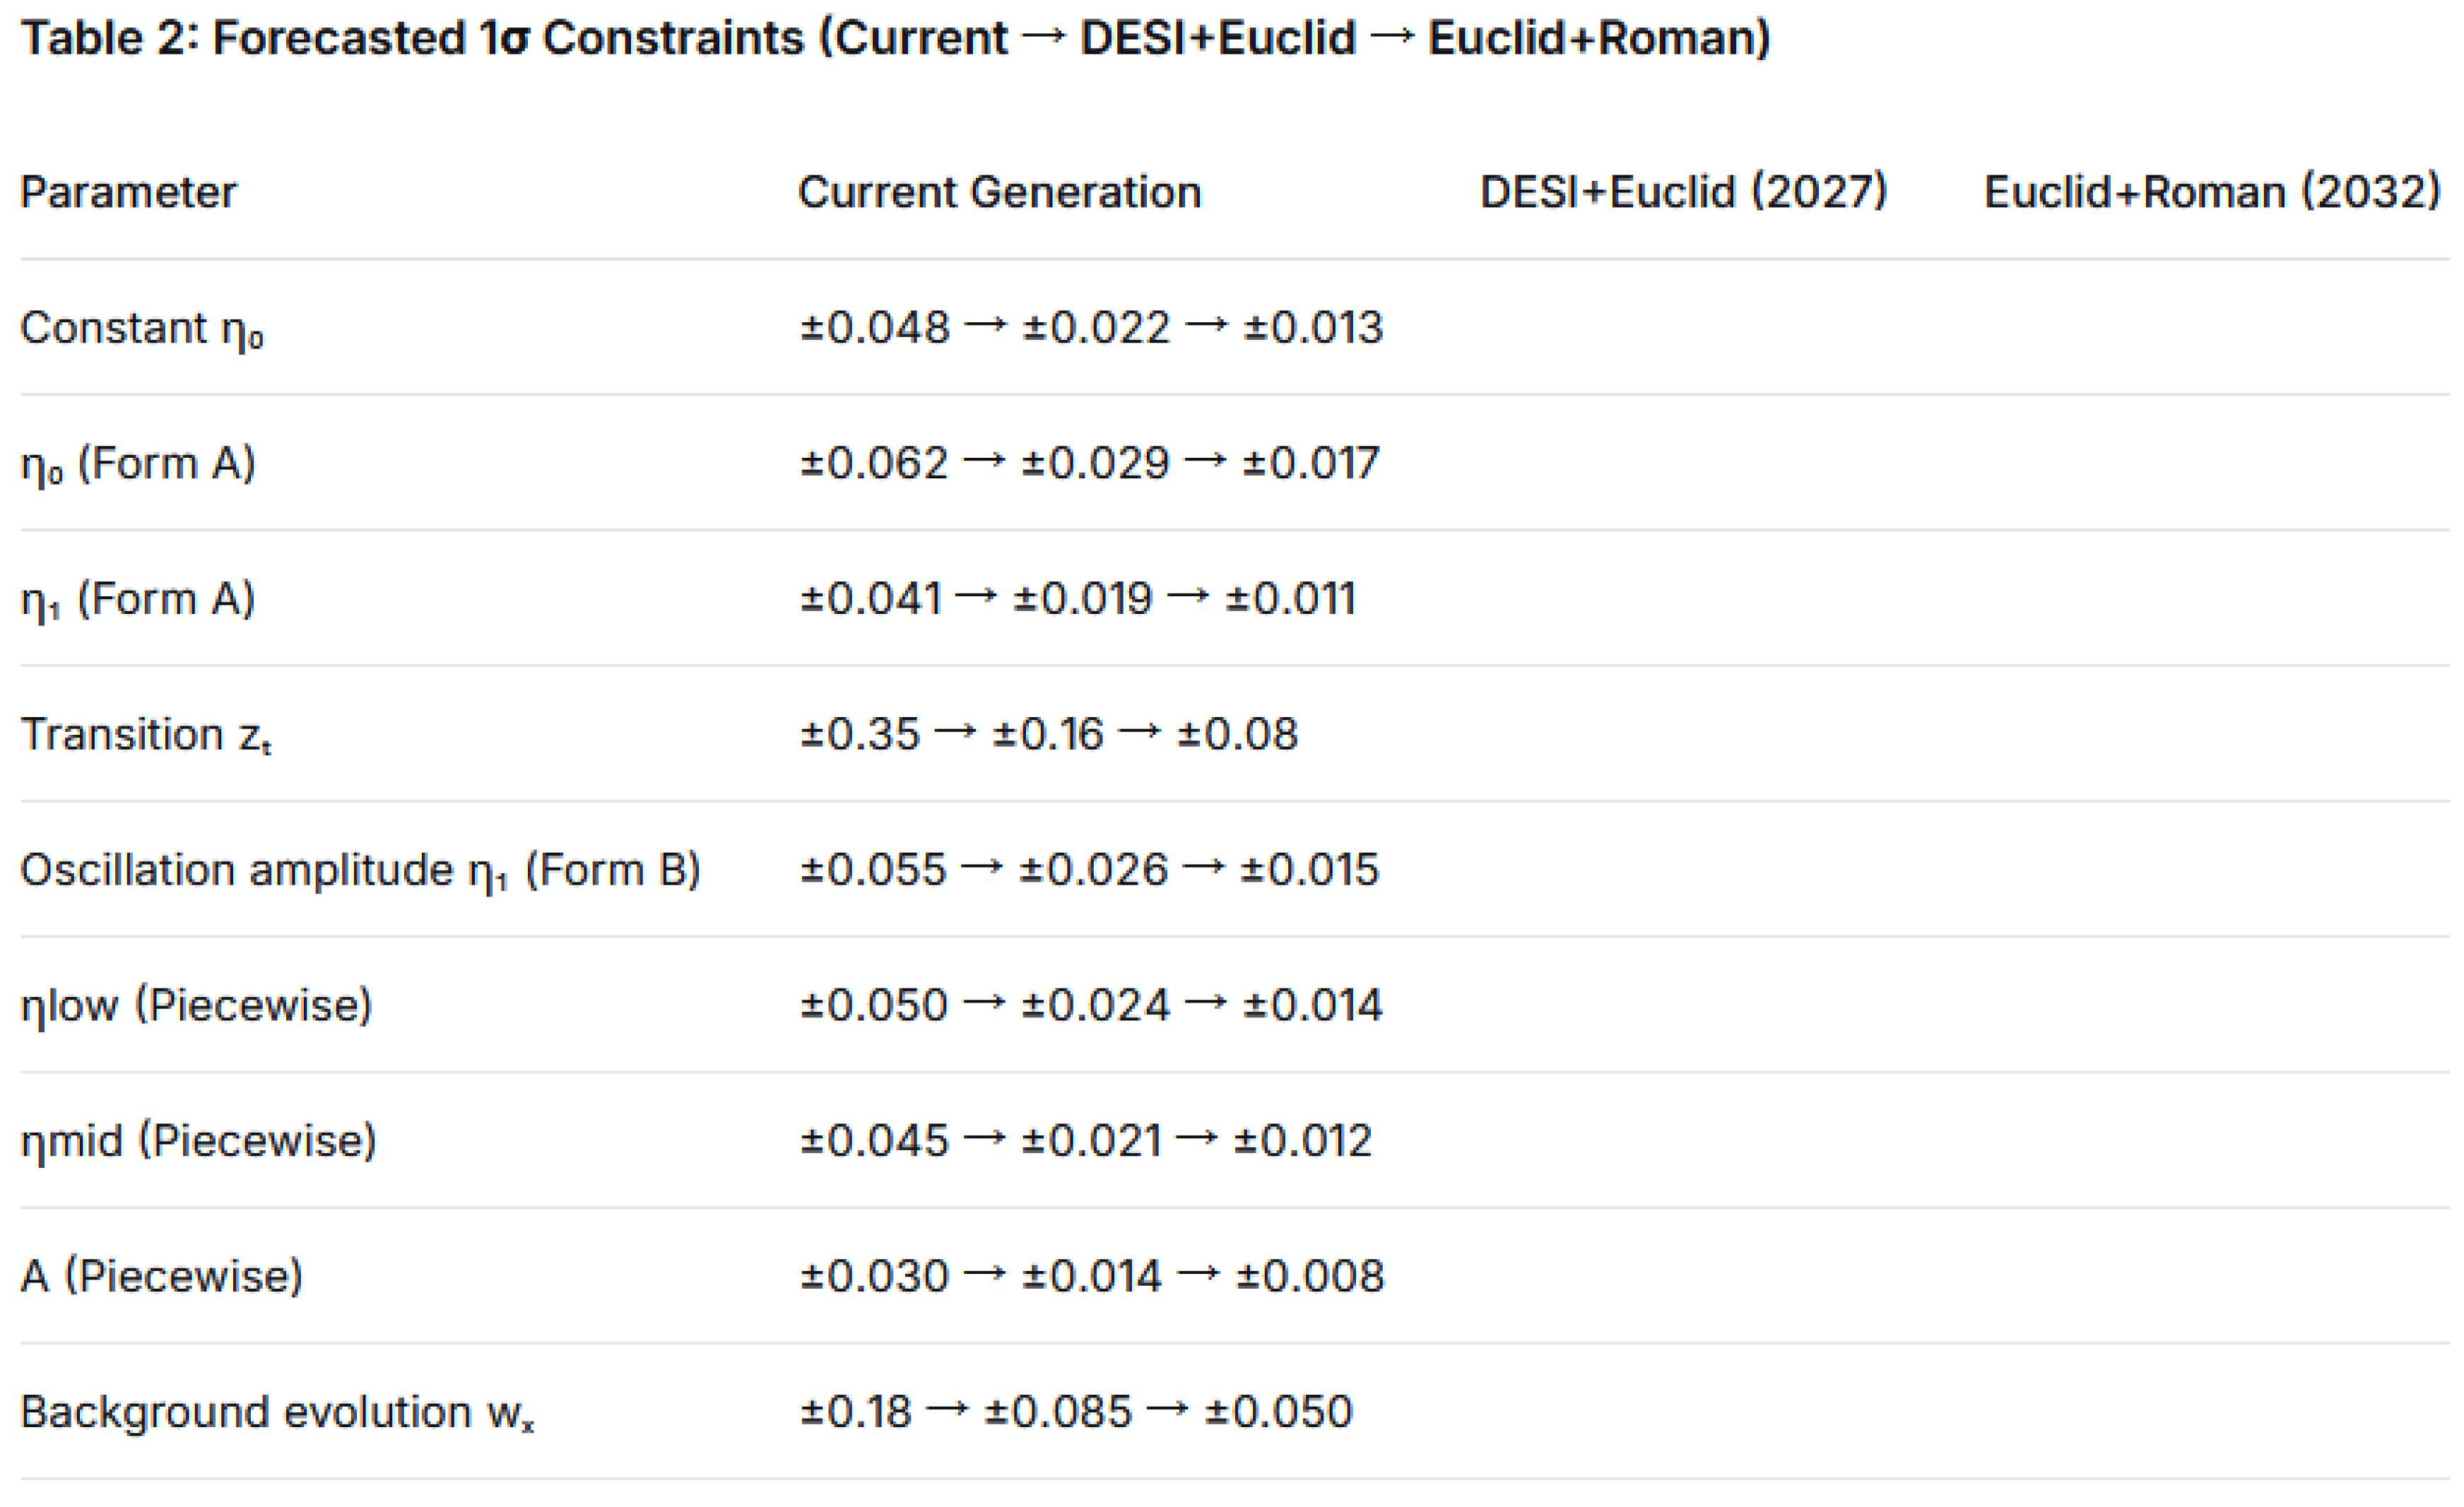Click the Background evolution wₓ label
The image size is (2464, 1507).
click(277, 1412)
